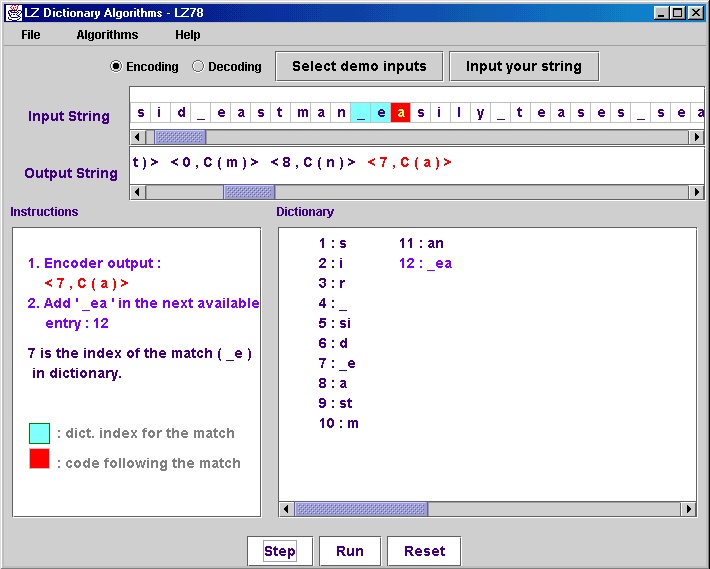Click dictionary entry '3 : r'
710x569 pixels.
332,283
